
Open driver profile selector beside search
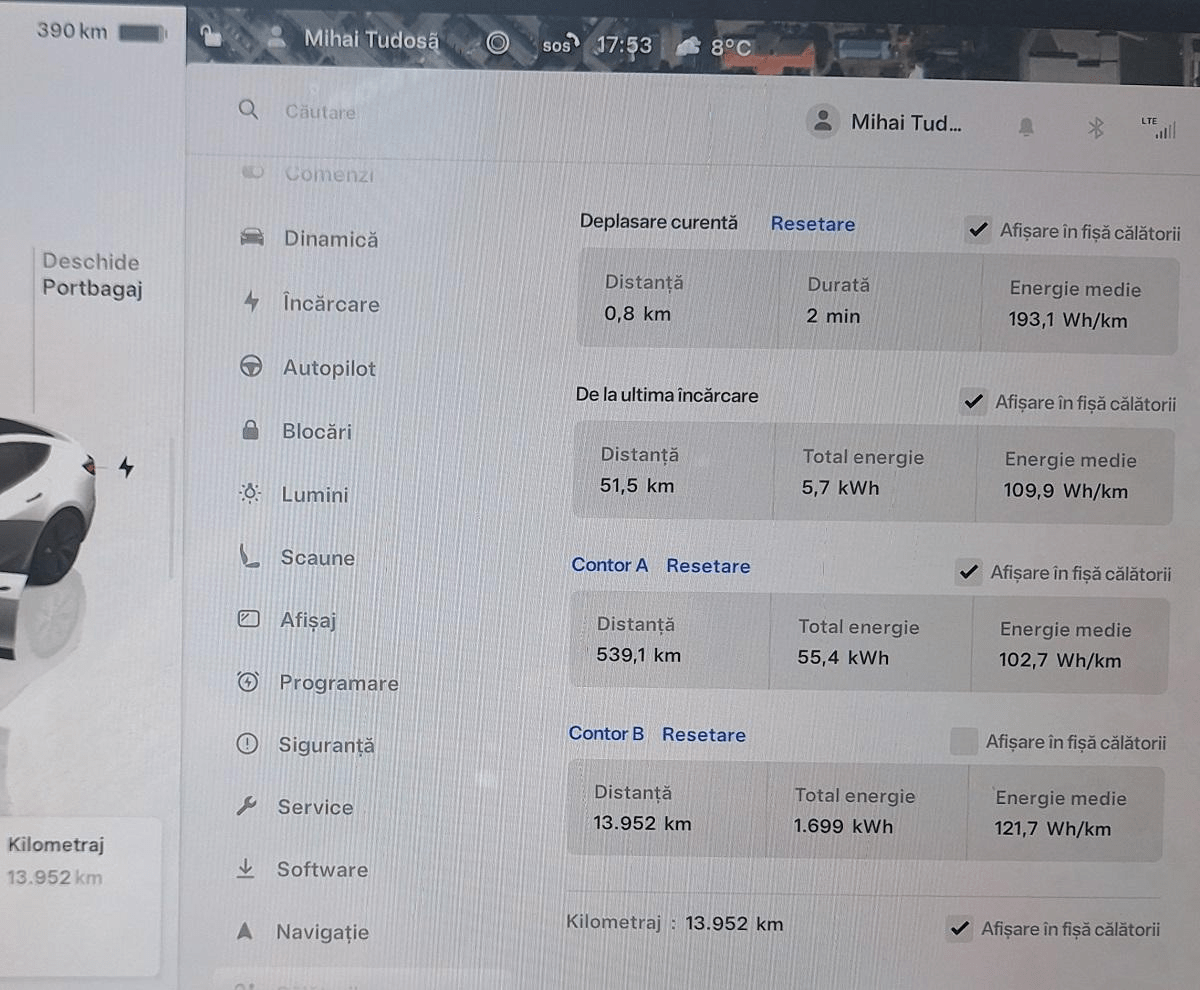click(885, 123)
